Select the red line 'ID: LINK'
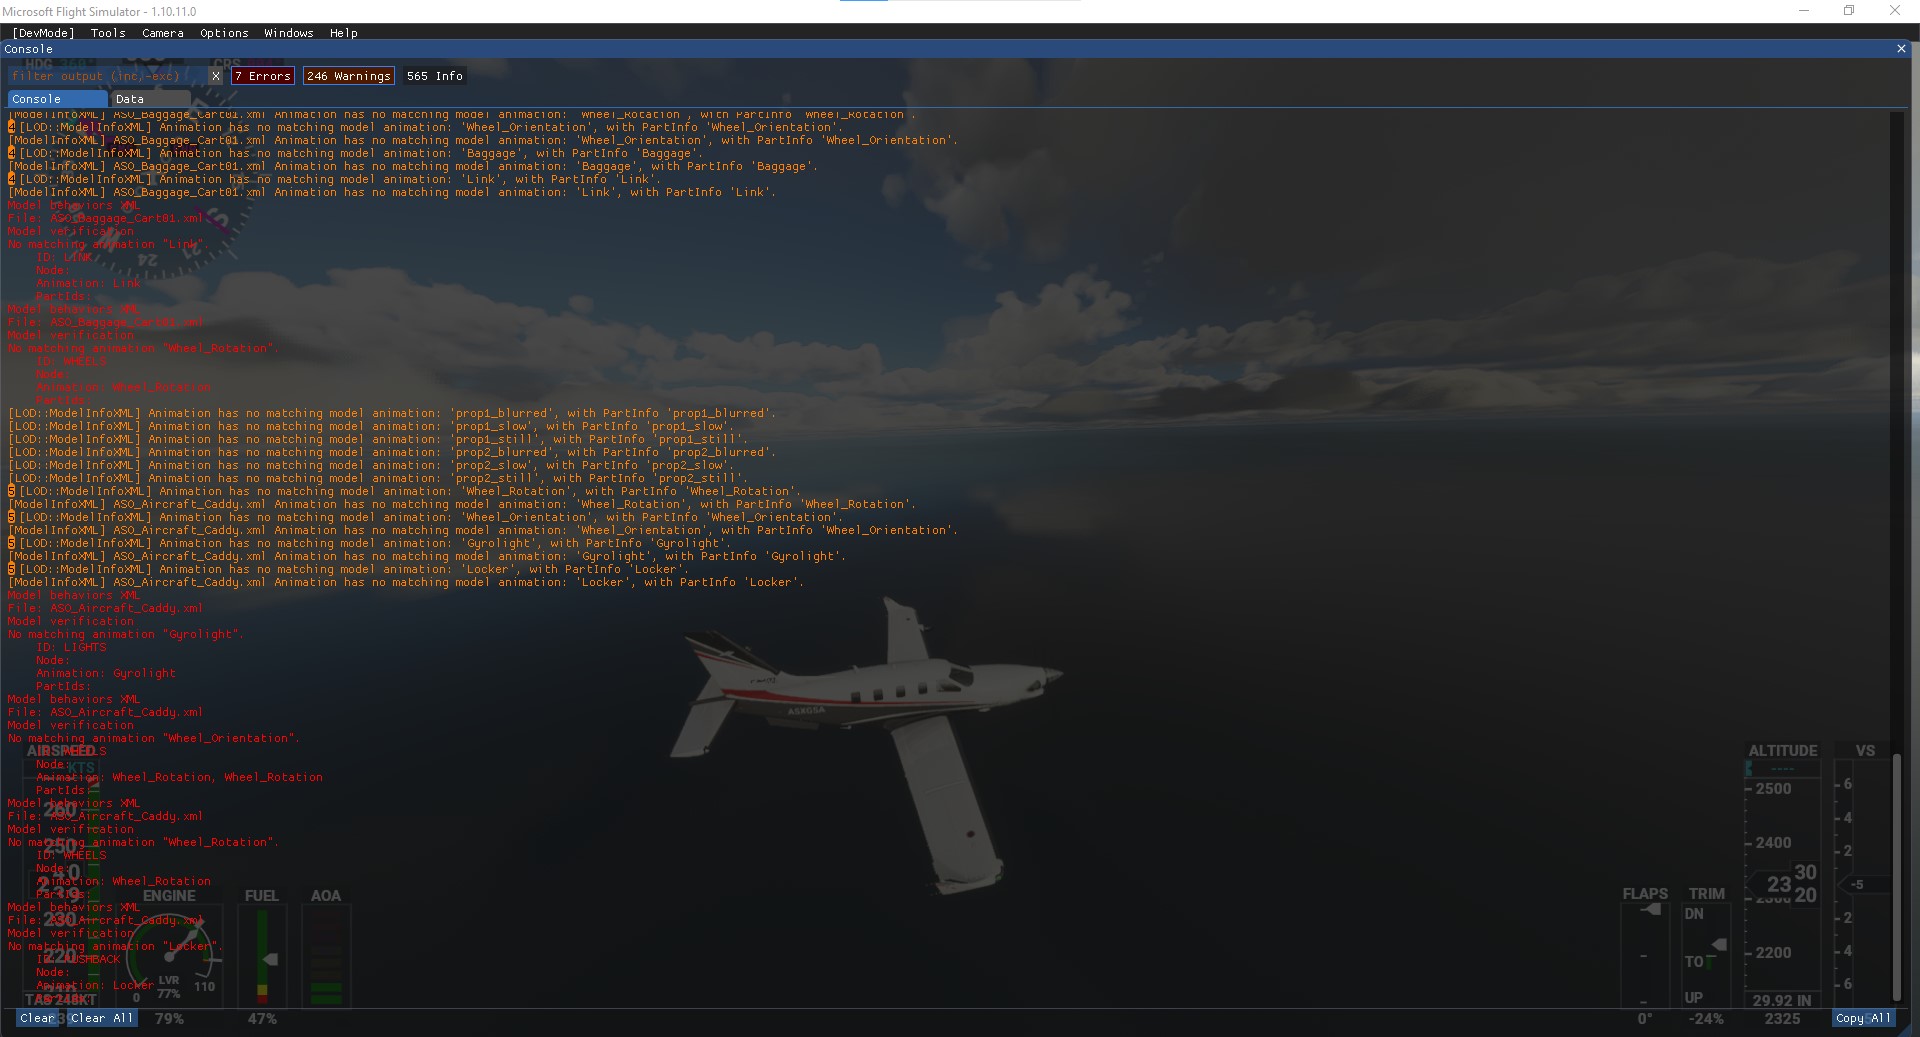 tap(64, 257)
